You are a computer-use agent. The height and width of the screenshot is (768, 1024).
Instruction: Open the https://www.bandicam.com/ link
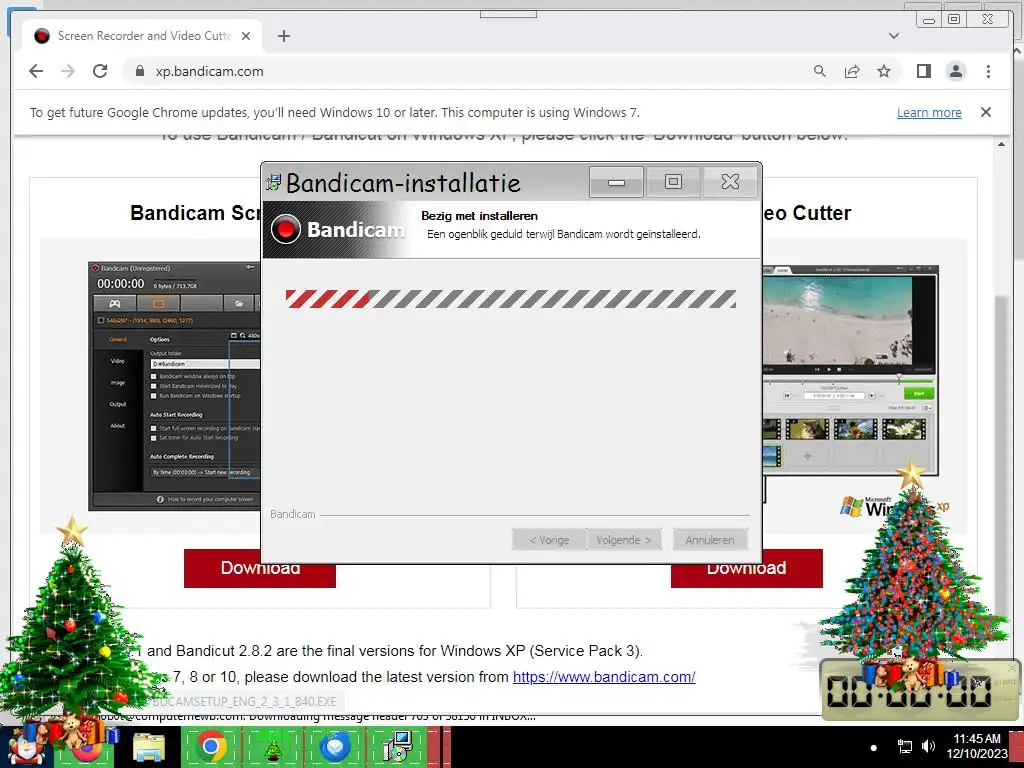(604, 677)
